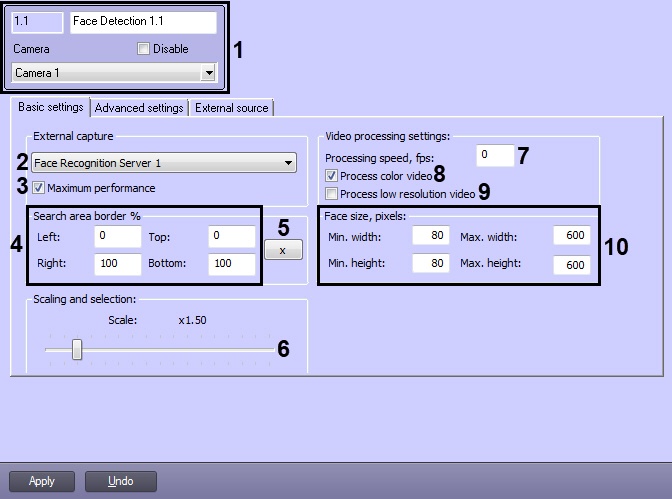Click the x button beside search area fields
The image size is (672, 499).
click(x=283, y=250)
